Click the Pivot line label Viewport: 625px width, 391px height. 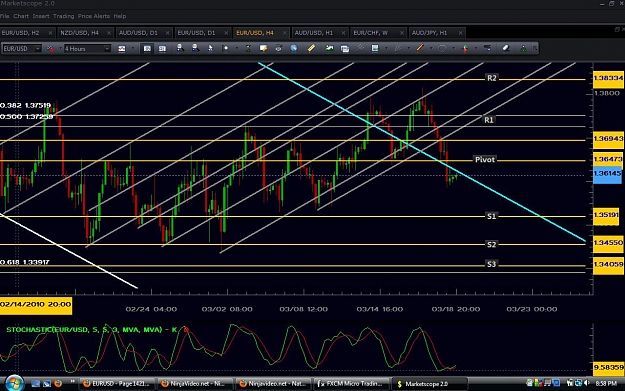pos(485,159)
